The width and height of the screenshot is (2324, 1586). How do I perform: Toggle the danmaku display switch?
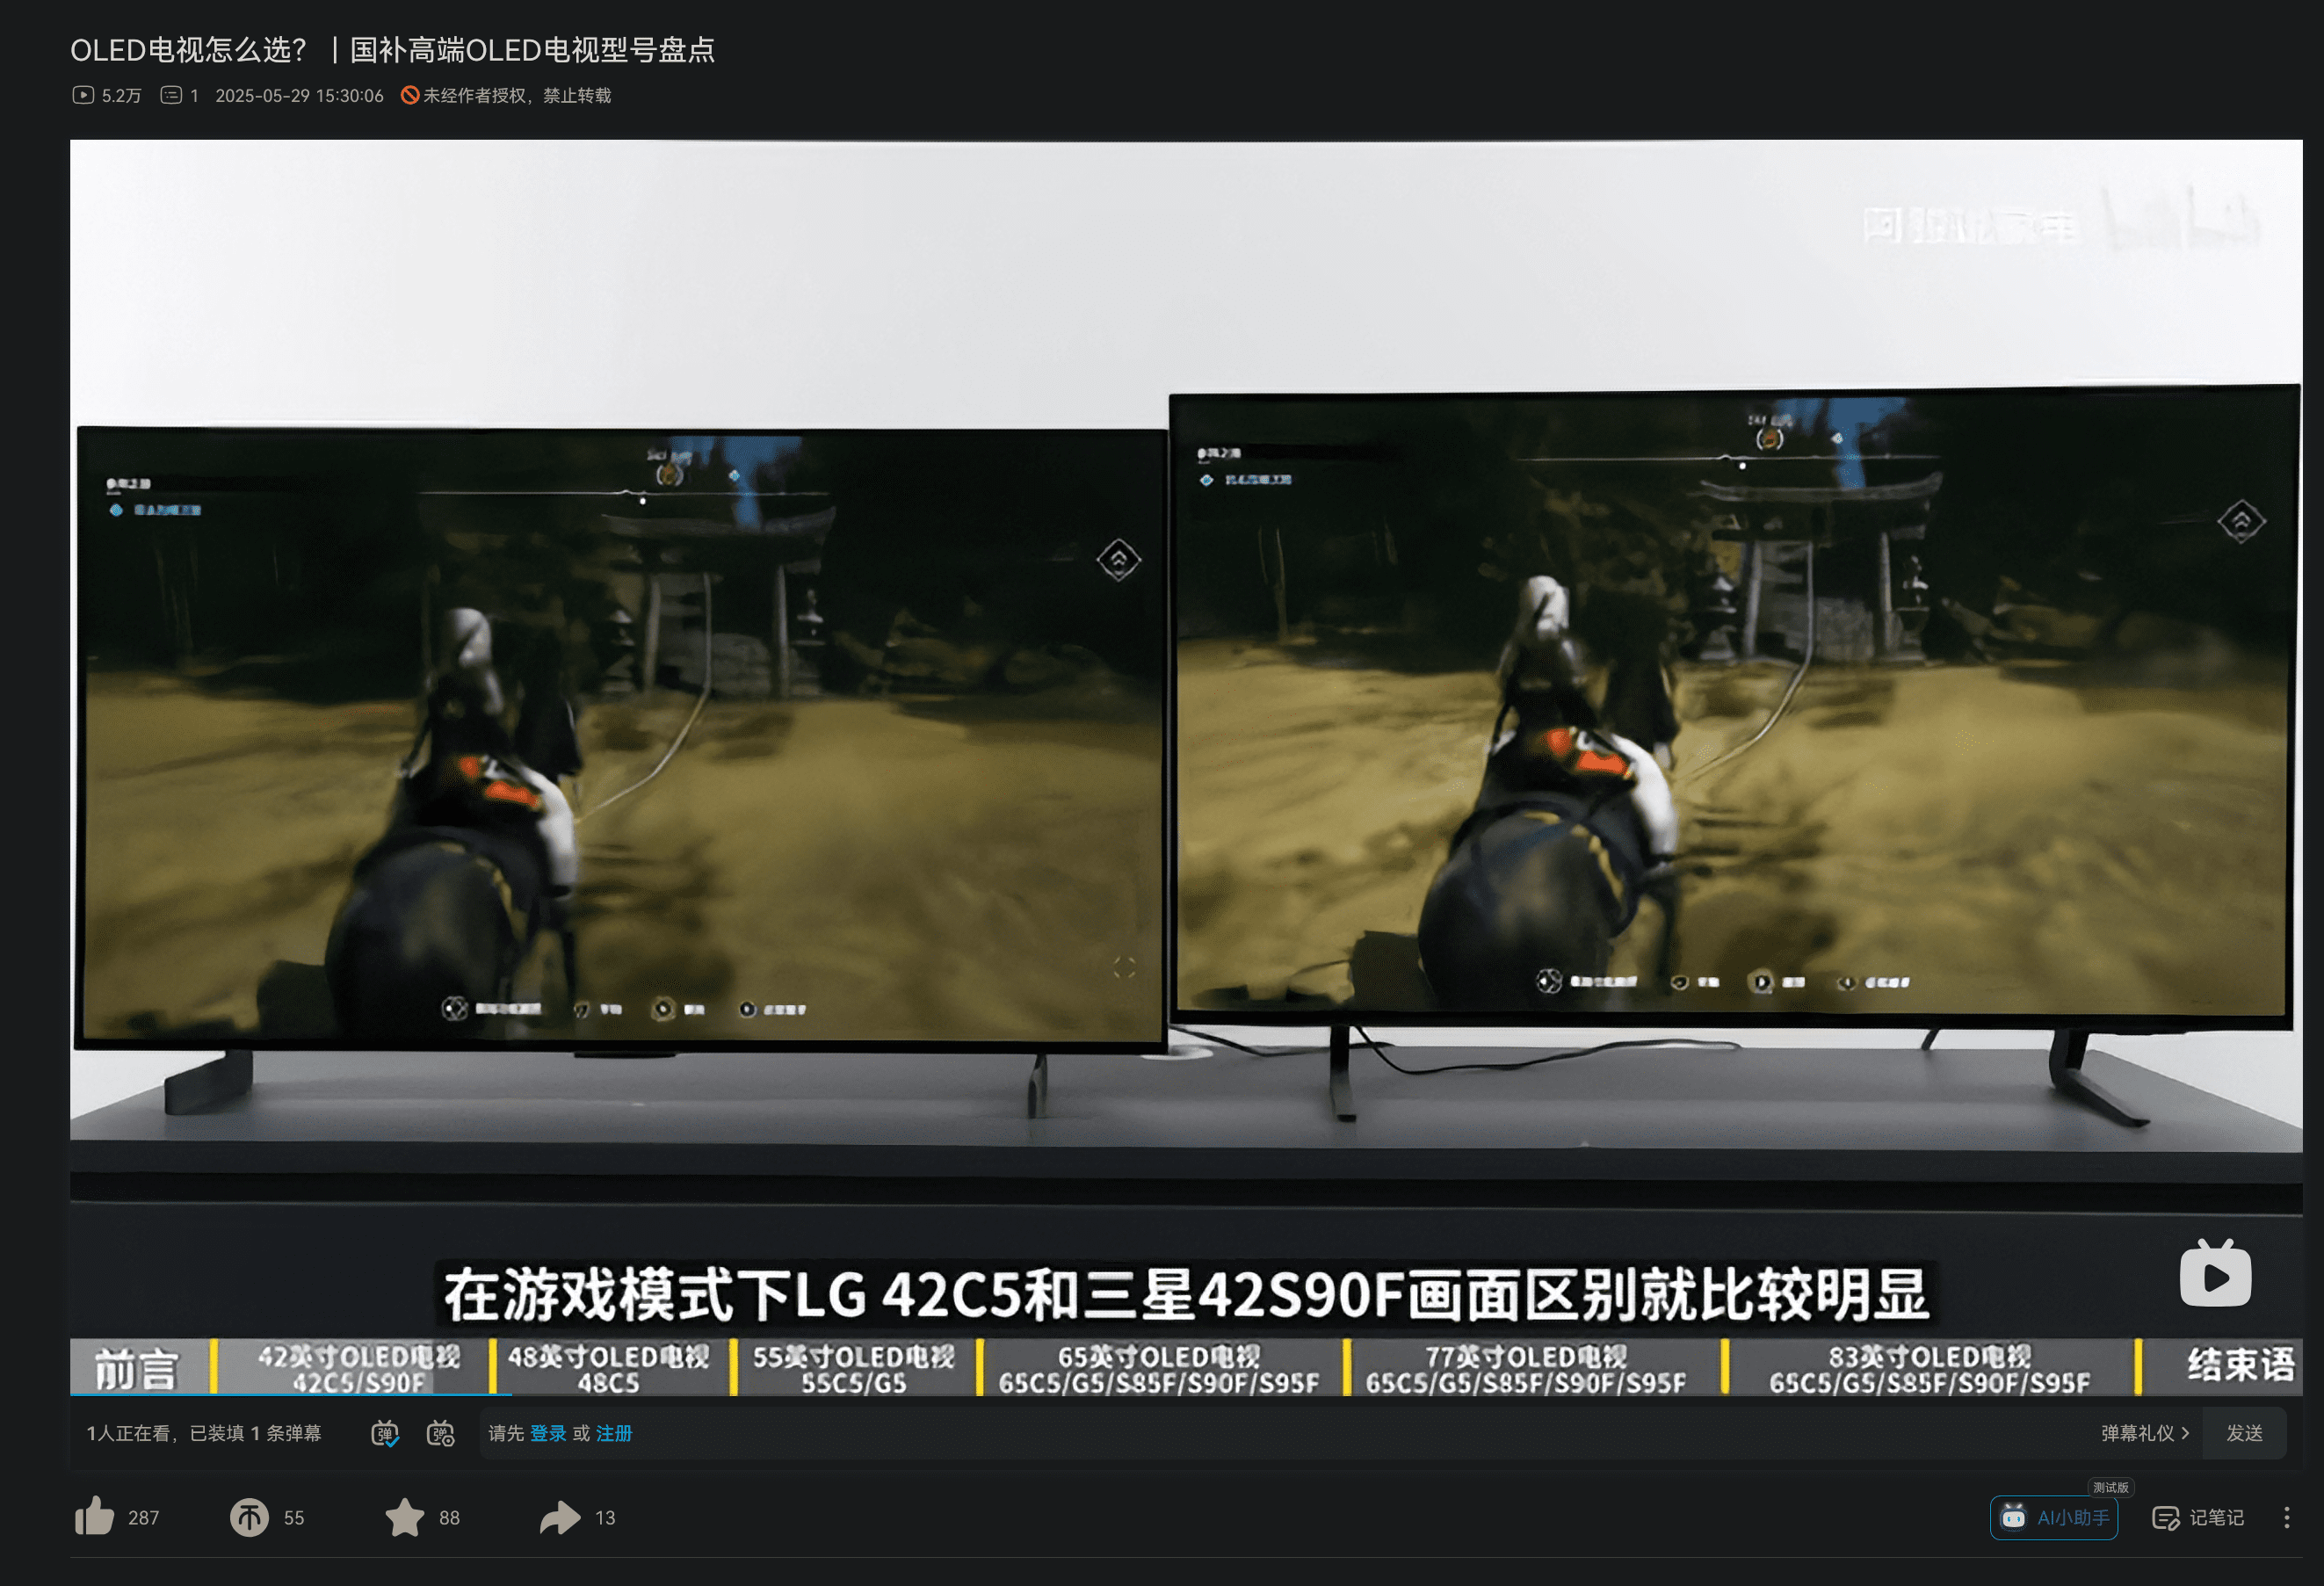(x=385, y=1433)
